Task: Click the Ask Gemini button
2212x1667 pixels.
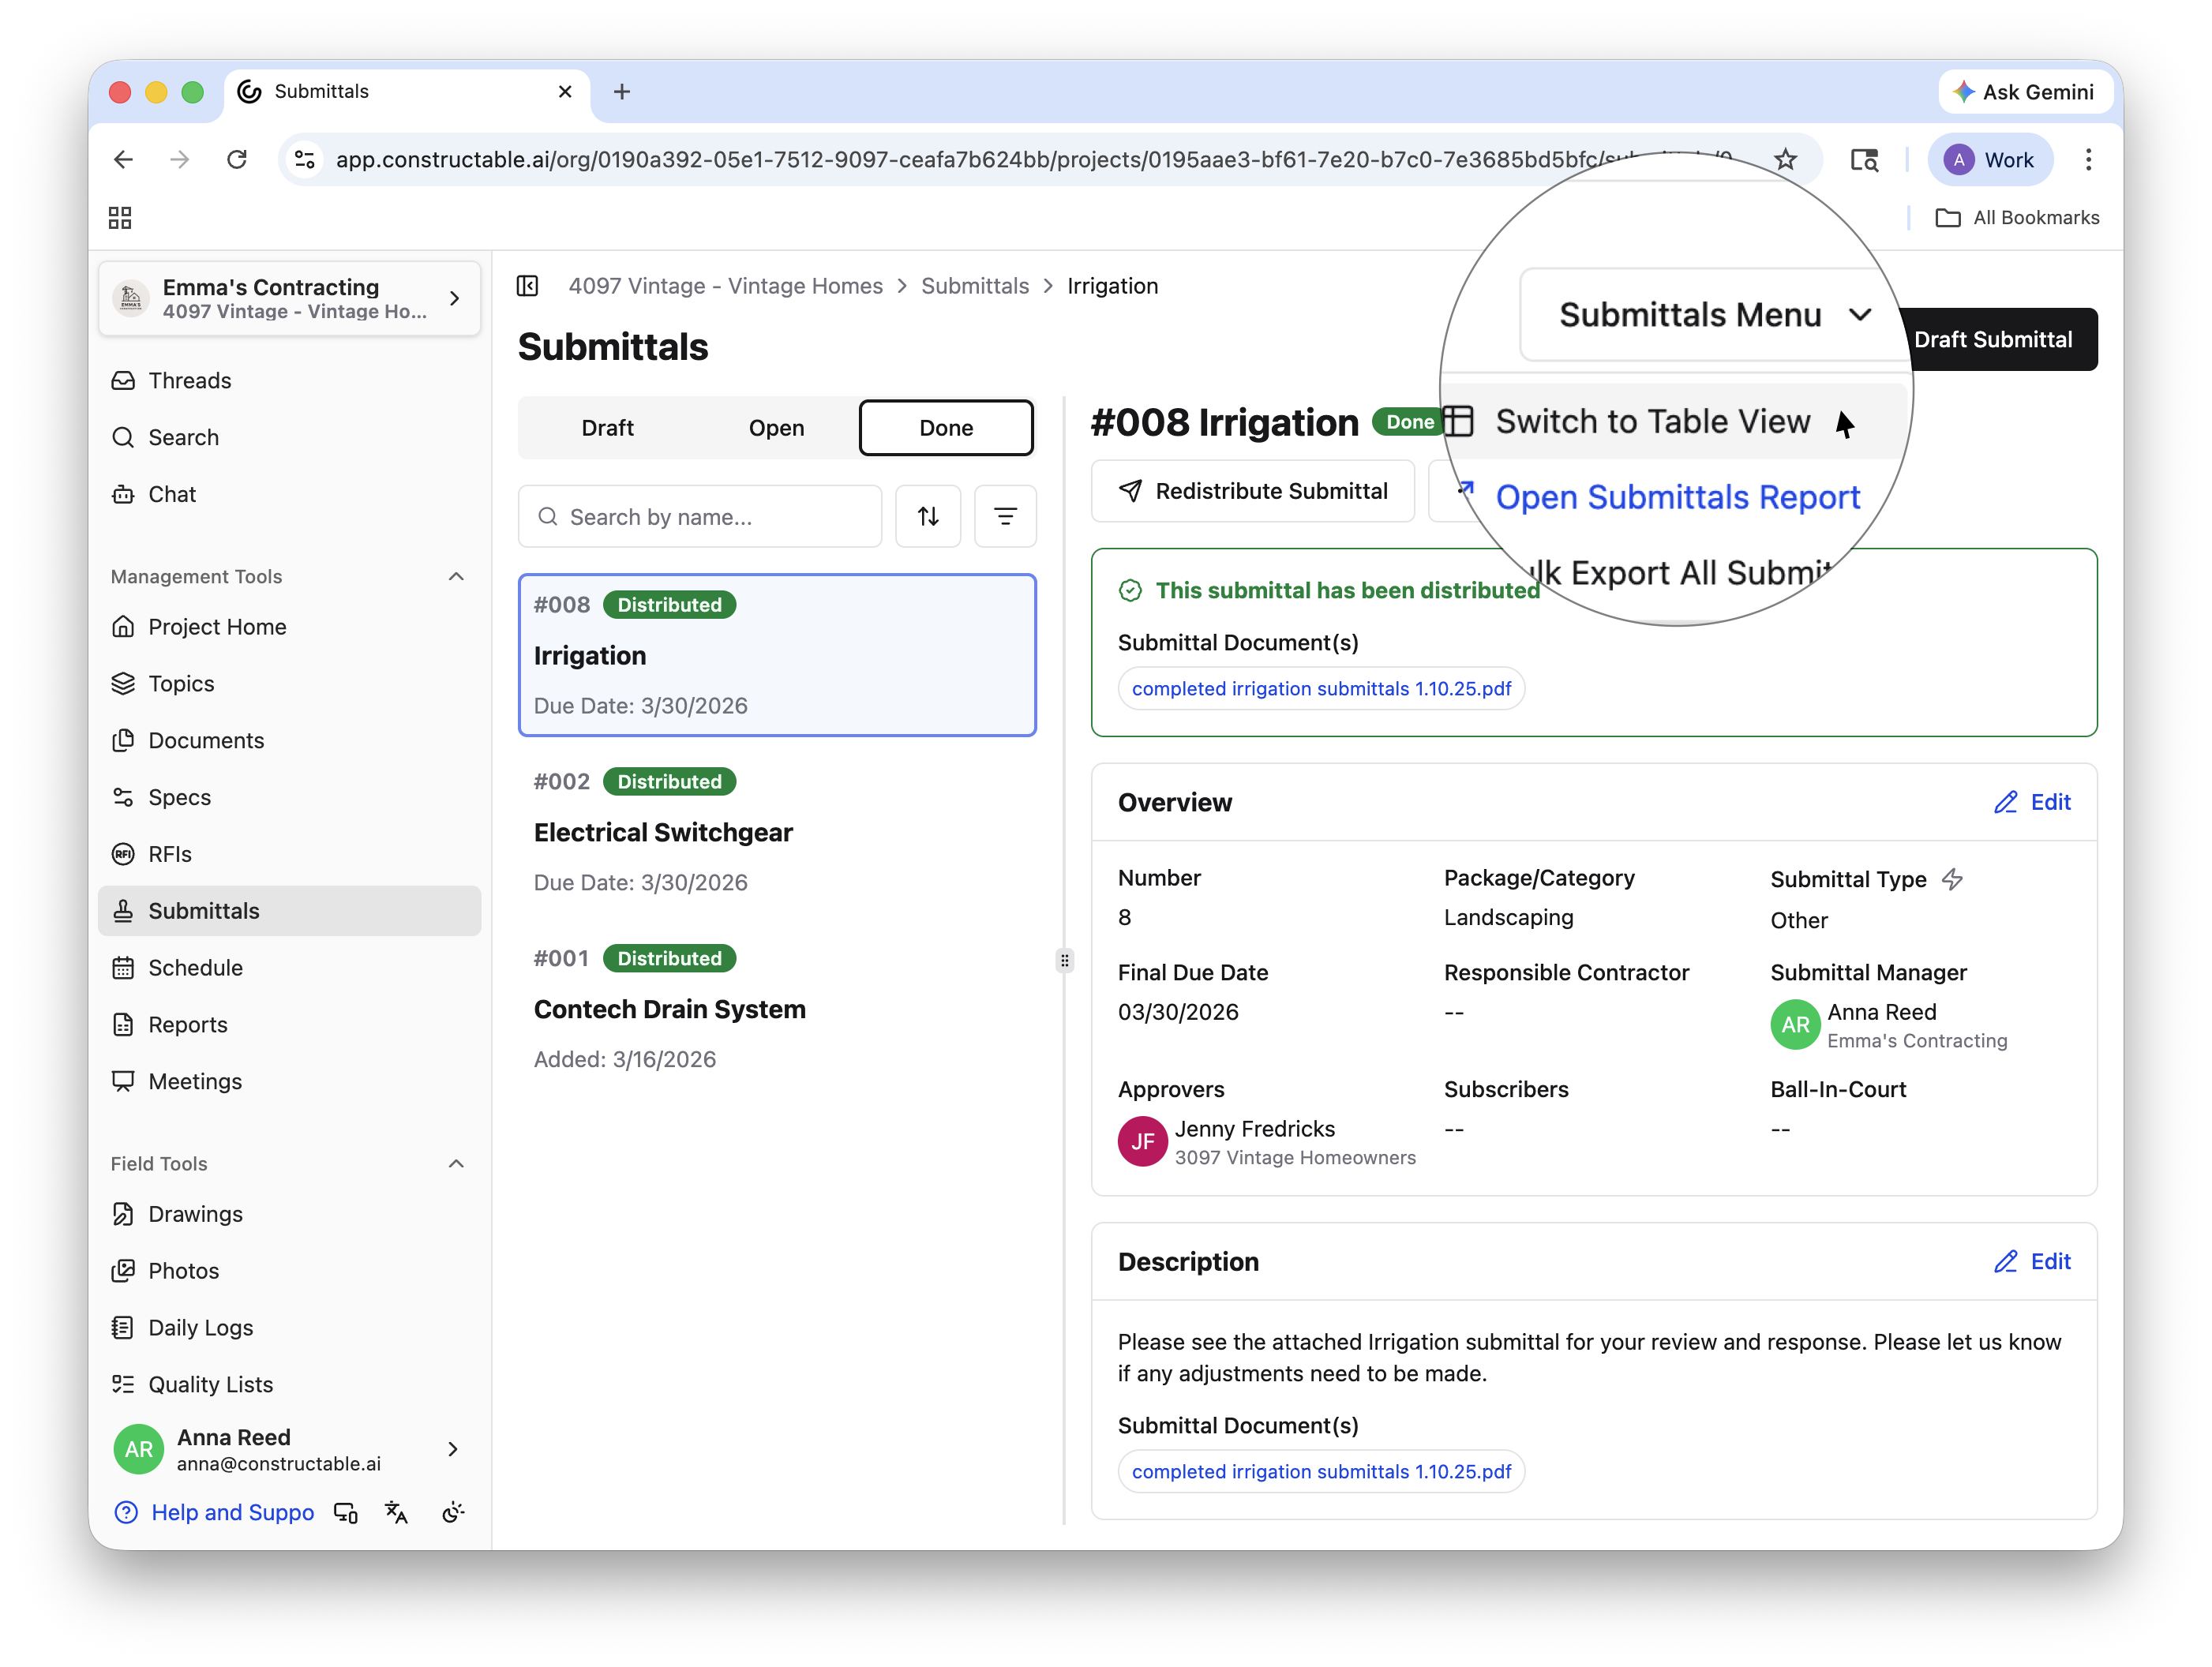Action: 2025,91
